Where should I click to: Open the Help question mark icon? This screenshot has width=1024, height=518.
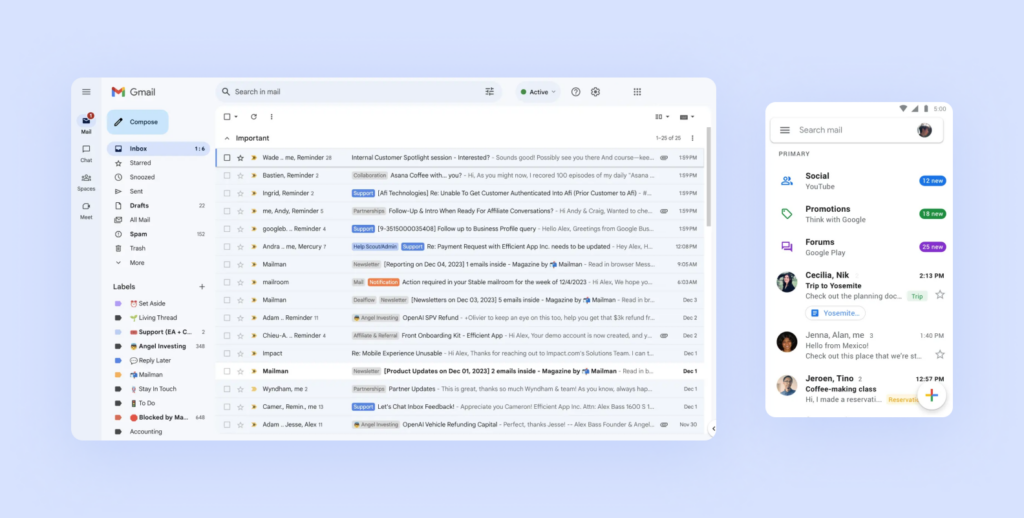pos(575,92)
